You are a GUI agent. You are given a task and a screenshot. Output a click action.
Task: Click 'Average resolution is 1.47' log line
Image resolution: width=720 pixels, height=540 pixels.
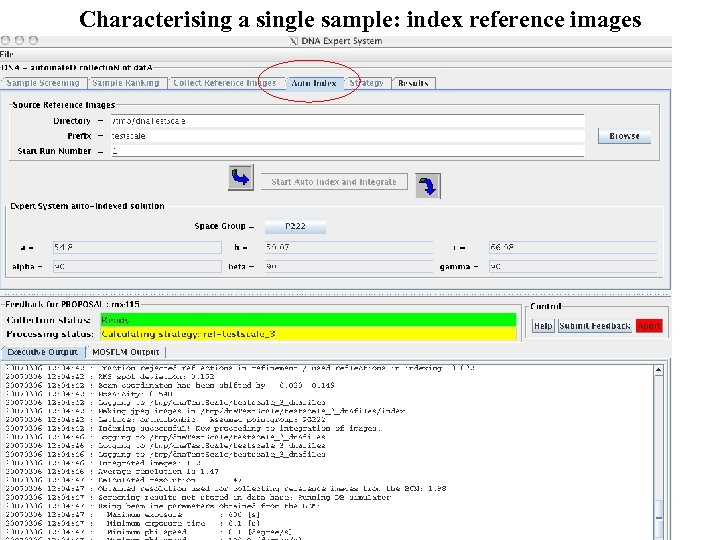click(x=158, y=472)
